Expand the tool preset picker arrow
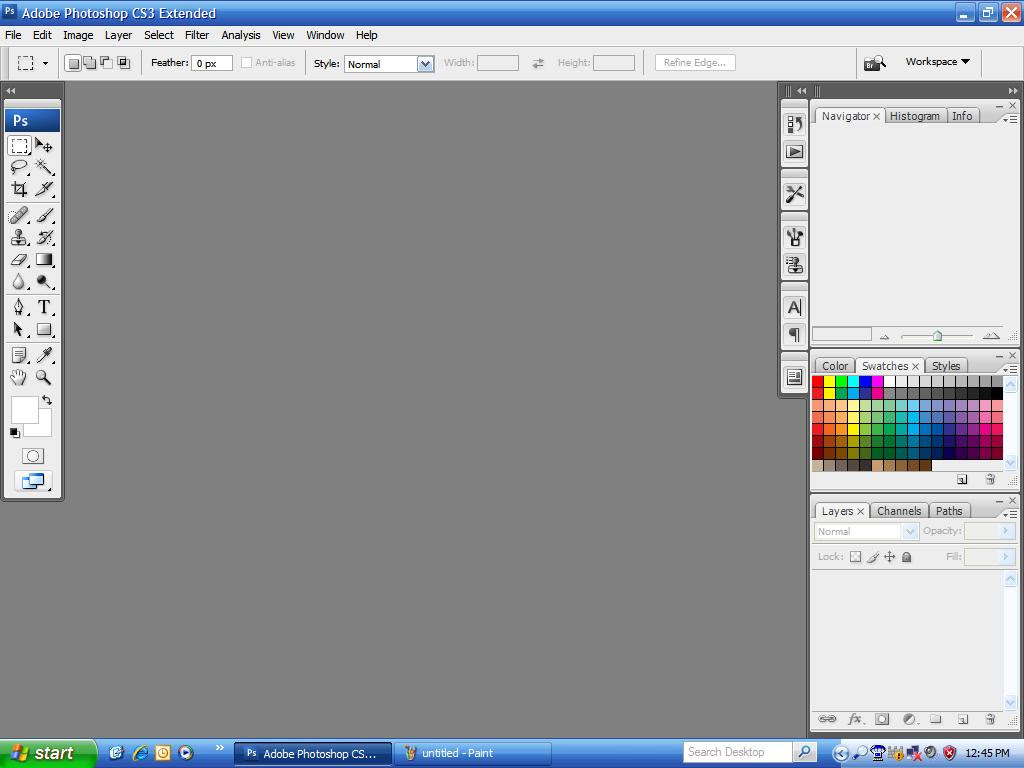The height and width of the screenshot is (768, 1024). tap(45, 63)
